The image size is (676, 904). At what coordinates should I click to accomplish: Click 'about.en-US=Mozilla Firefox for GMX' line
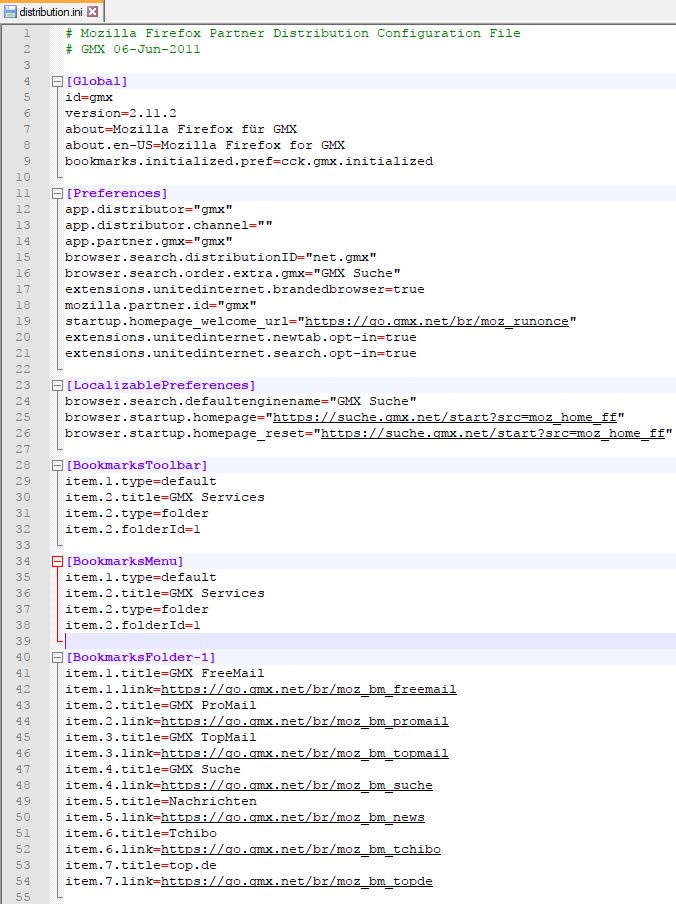(205, 145)
